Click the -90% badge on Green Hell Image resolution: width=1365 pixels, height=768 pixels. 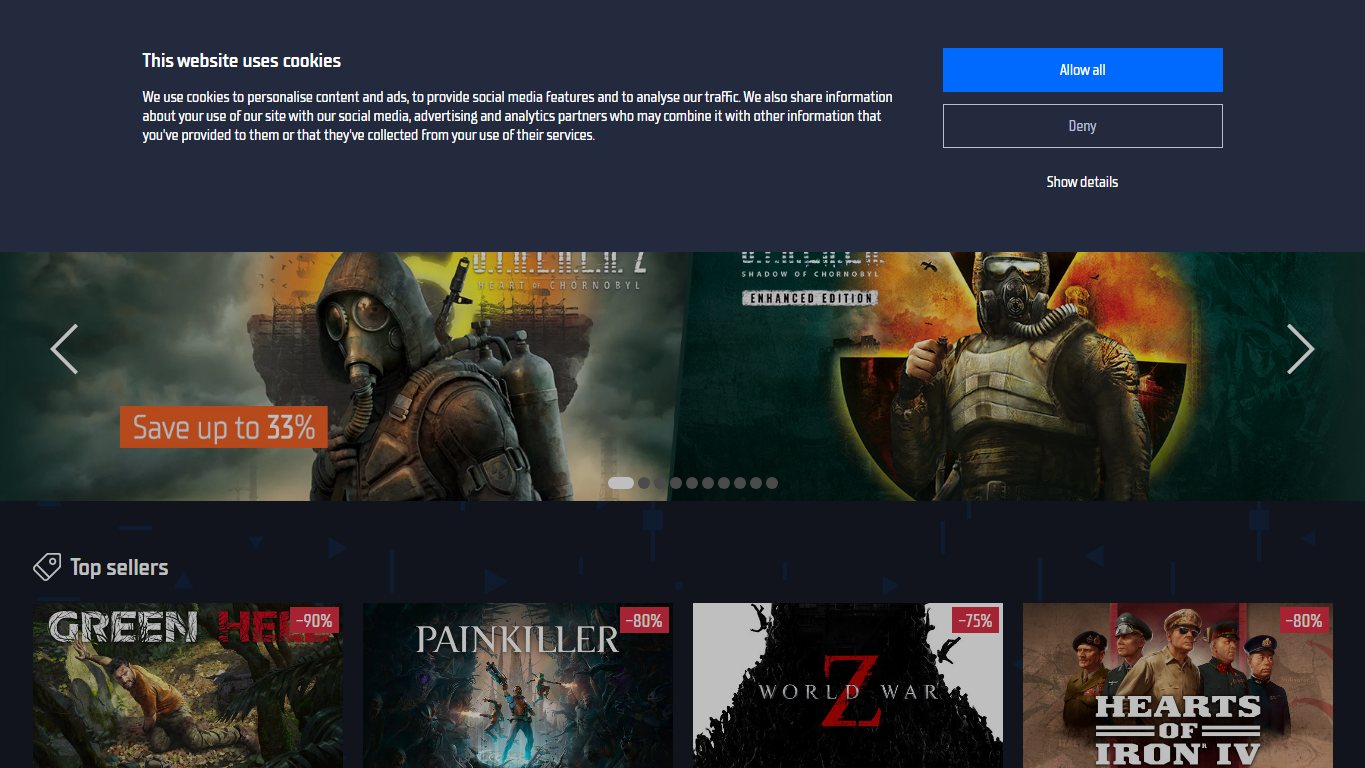click(314, 621)
